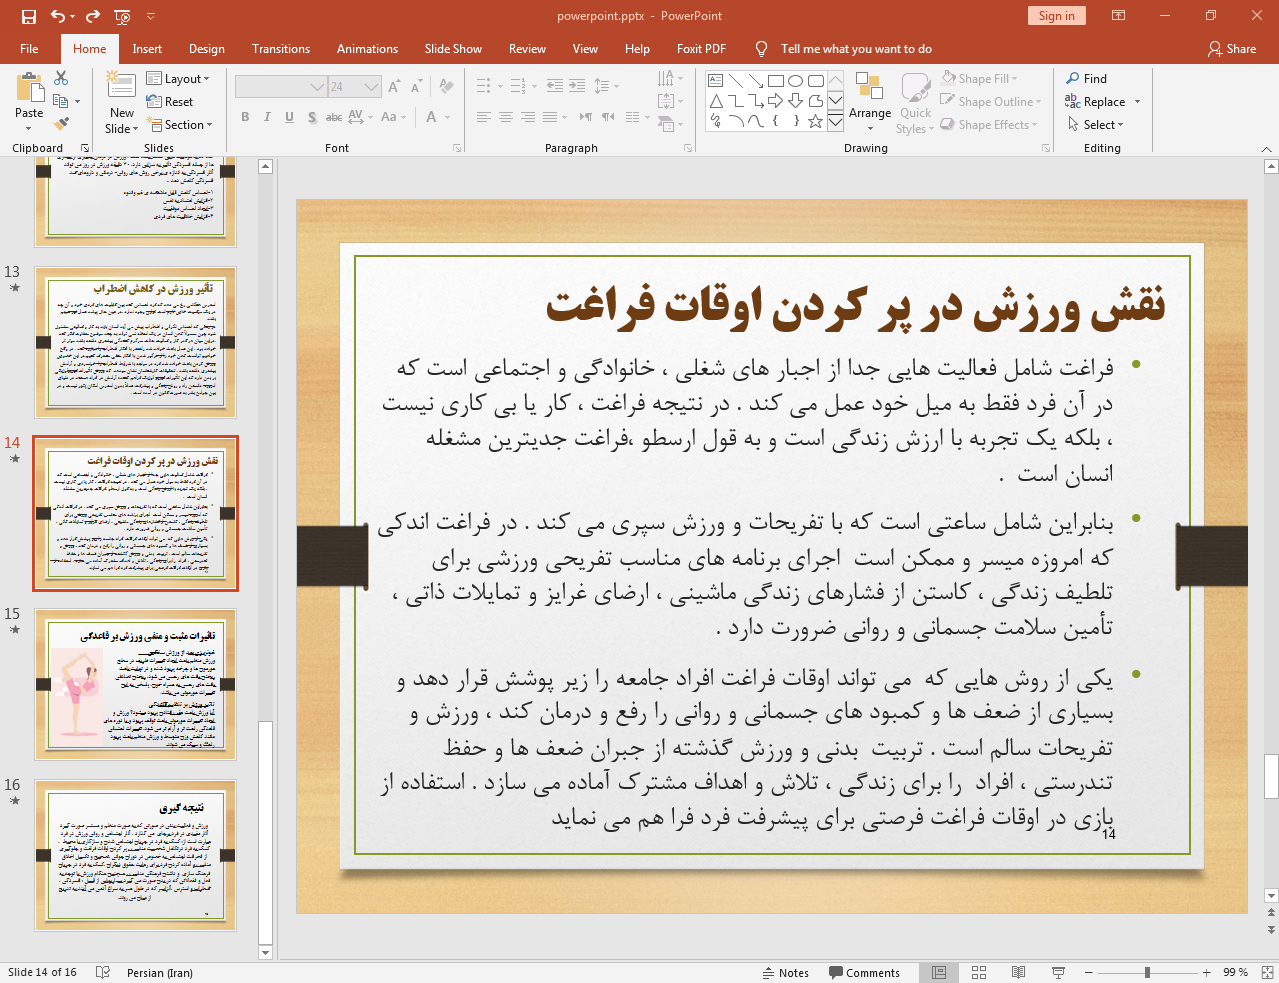Click the Underline icon
Image resolution: width=1279 pixels, height=983 pixels.
click(x=288, y=117)
